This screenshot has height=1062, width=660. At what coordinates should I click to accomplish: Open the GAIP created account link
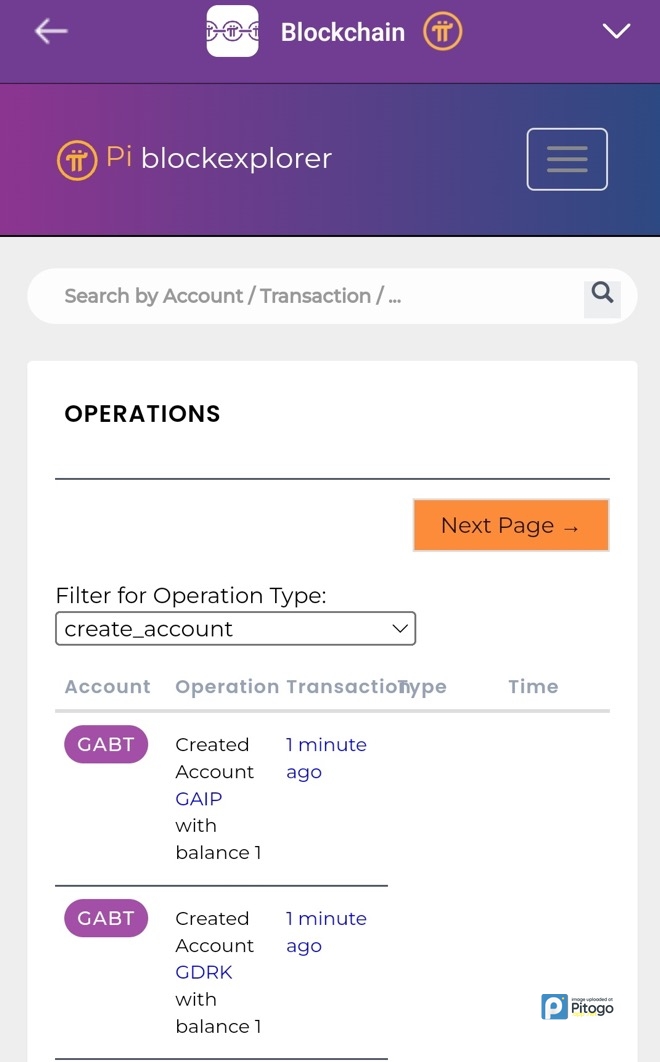(x=198, y=799)
